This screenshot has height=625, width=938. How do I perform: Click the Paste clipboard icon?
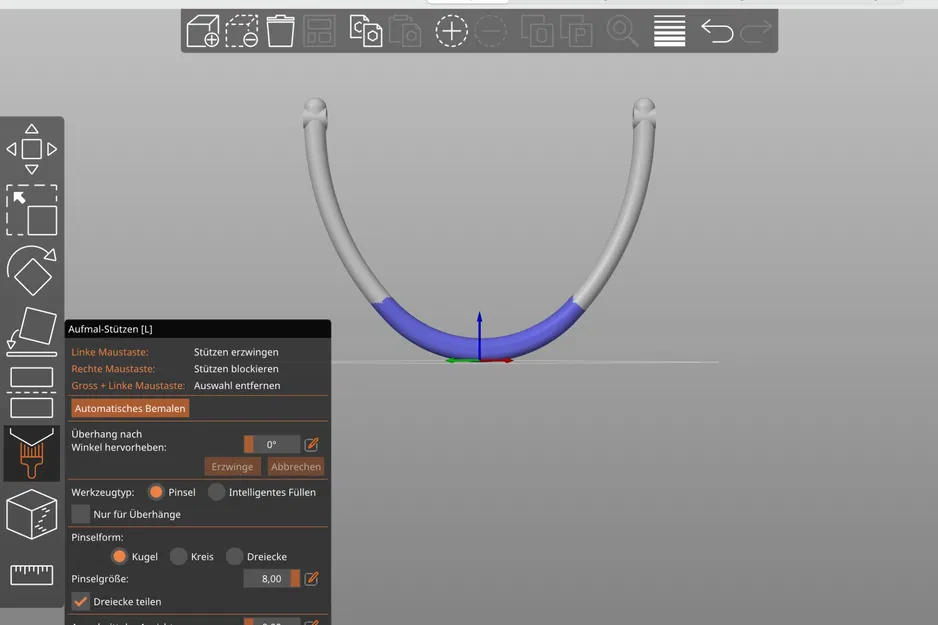click(405, 31)
